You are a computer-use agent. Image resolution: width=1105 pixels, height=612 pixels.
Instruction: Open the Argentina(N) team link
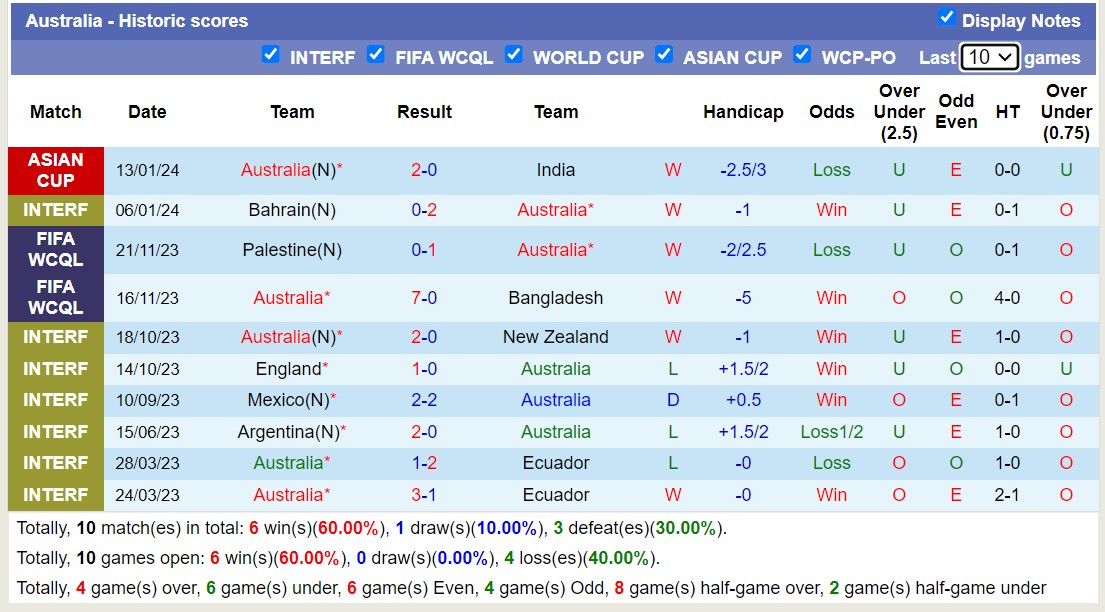point(289,432)
